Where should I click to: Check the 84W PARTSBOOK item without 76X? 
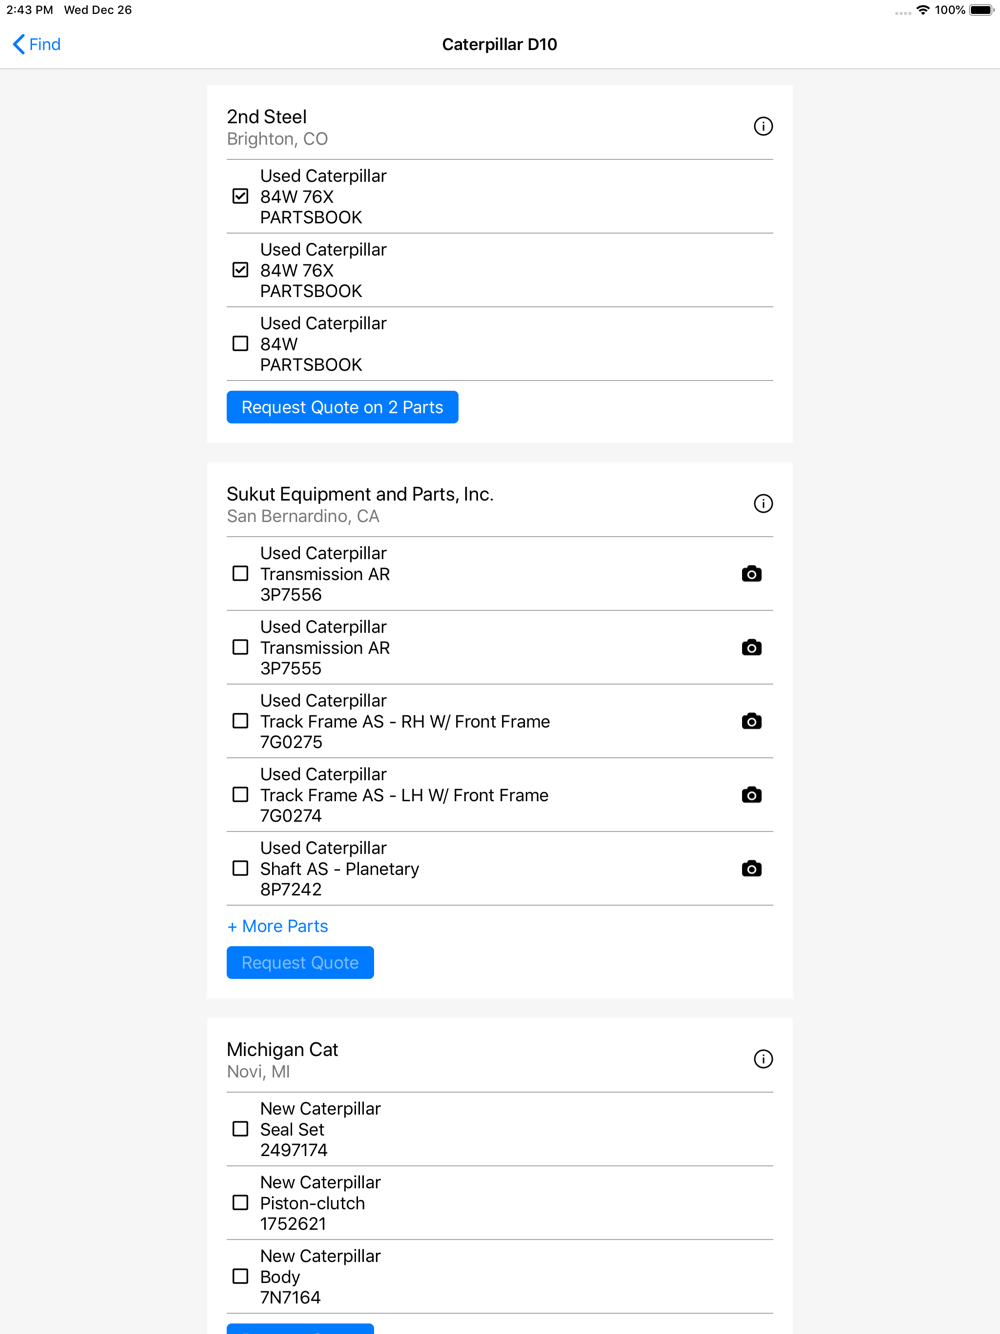240,344
